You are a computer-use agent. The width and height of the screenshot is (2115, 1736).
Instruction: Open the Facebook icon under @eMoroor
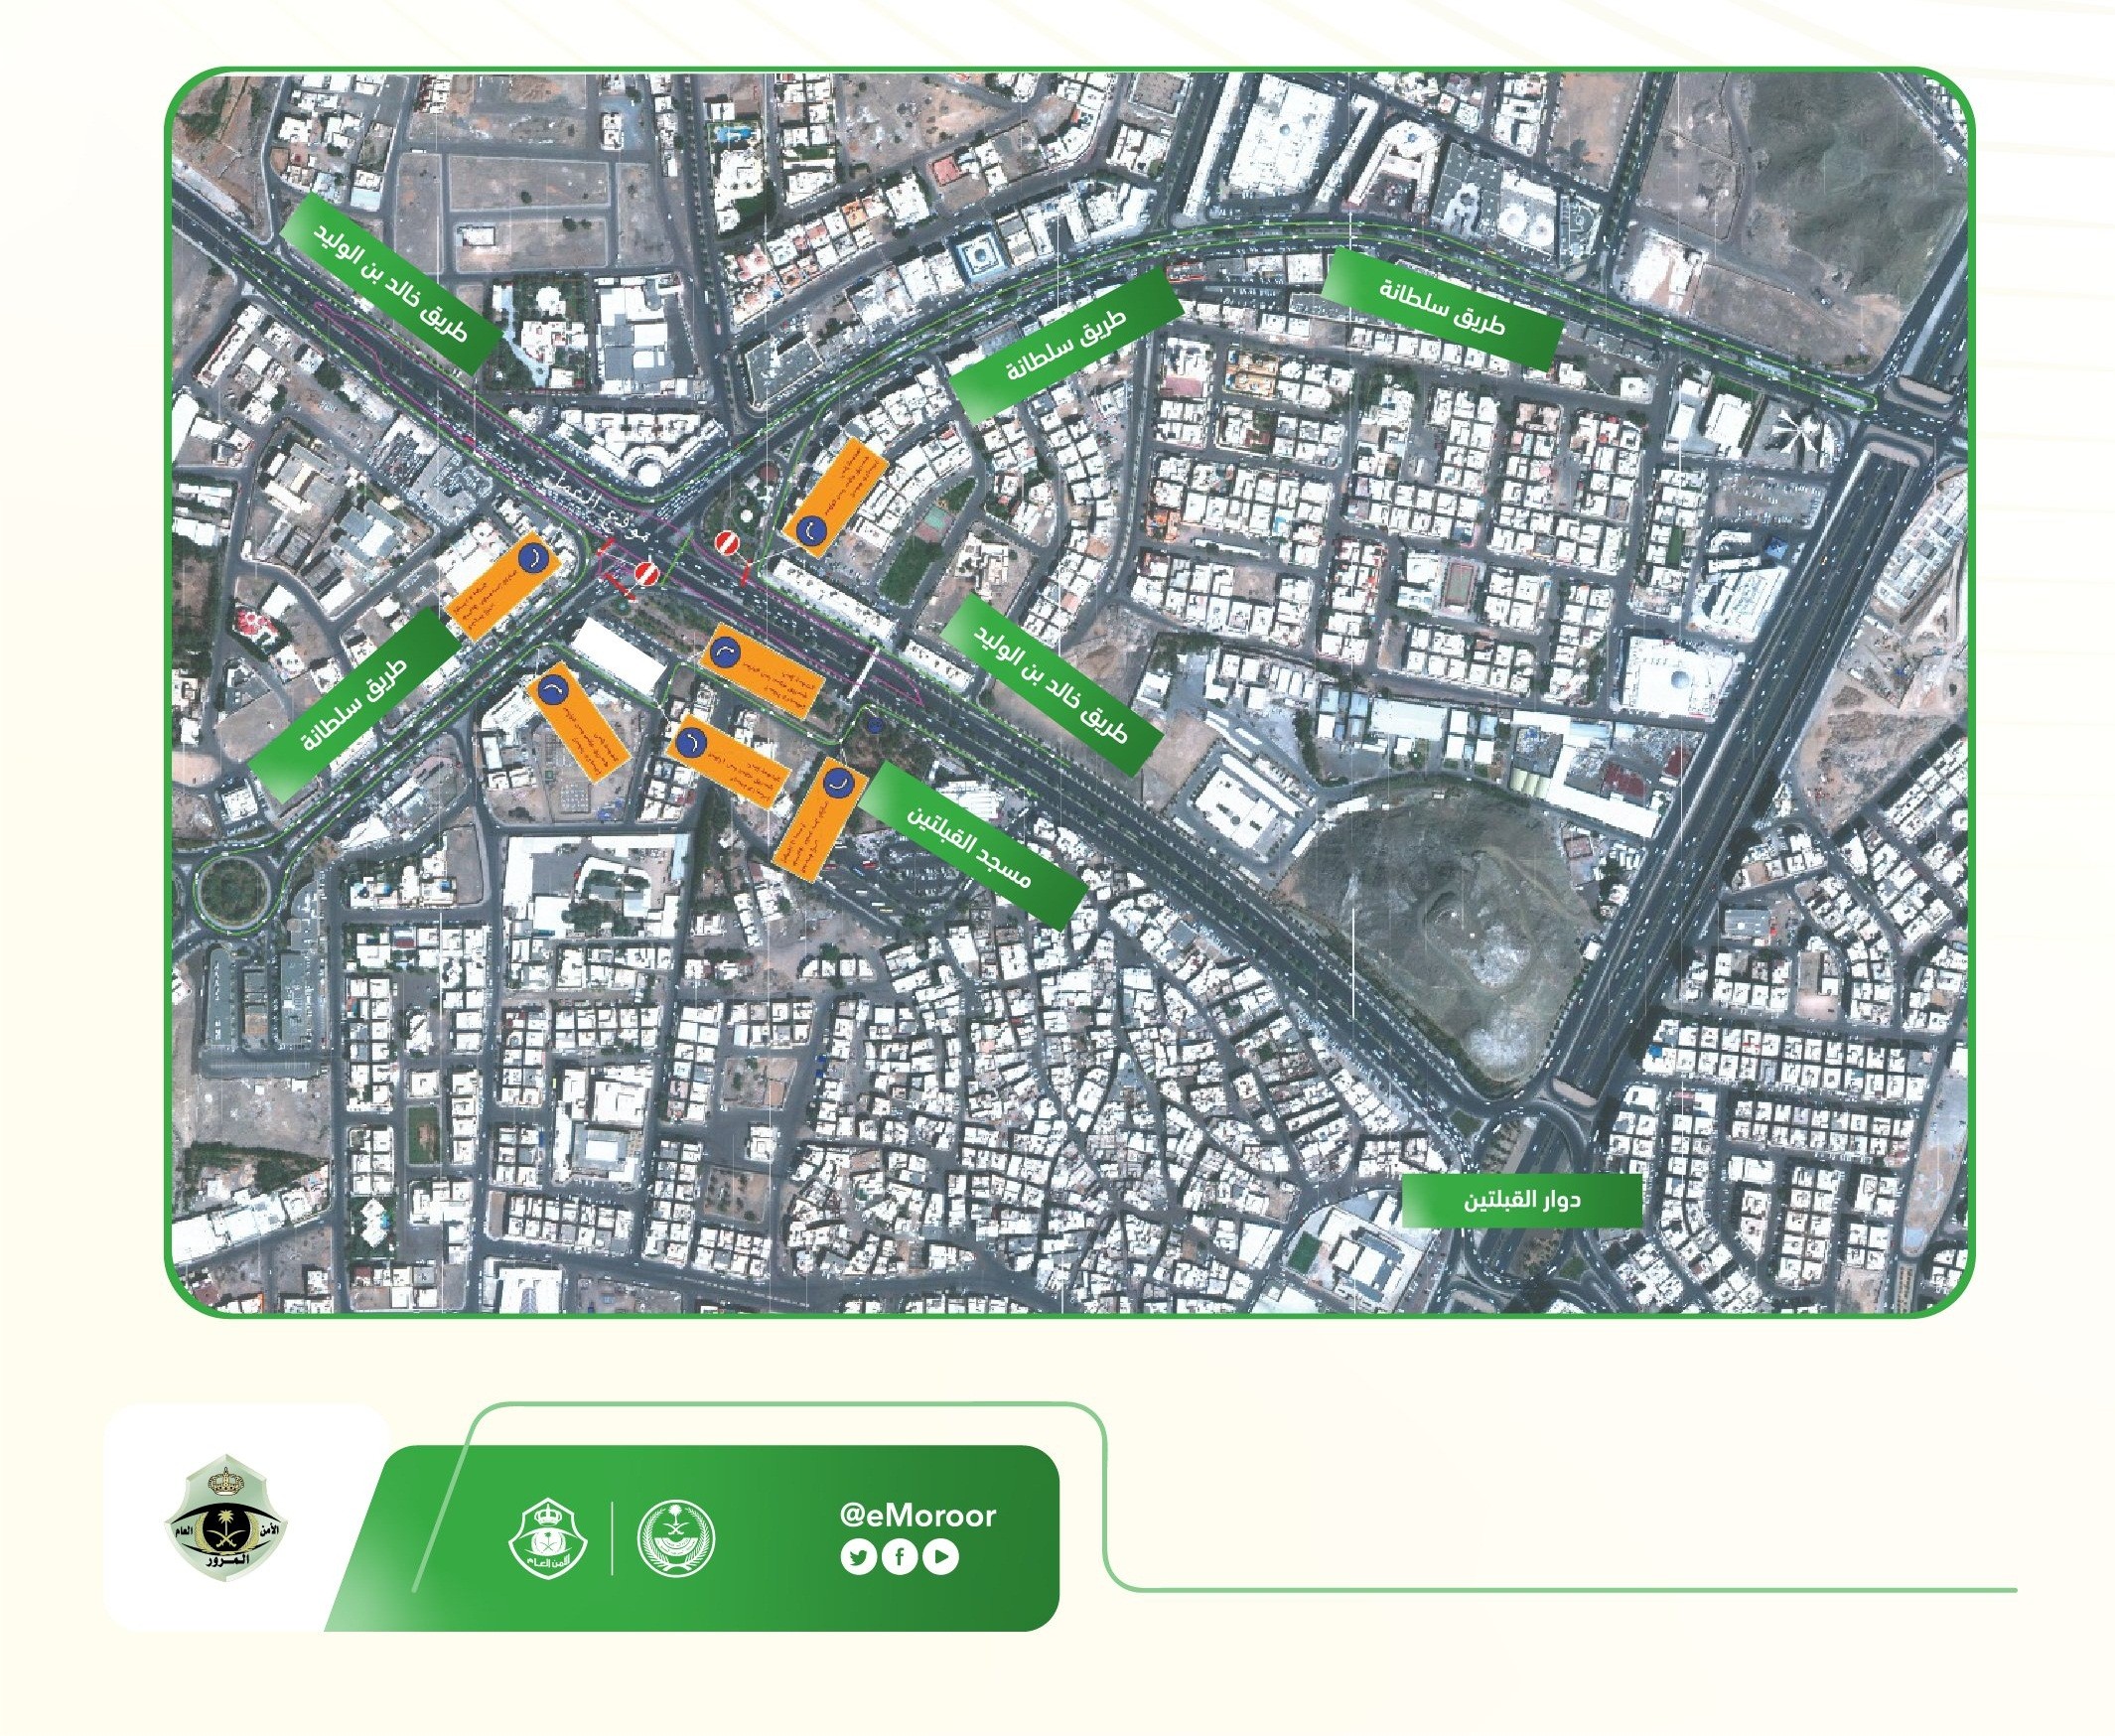[x=899, y=1557]
